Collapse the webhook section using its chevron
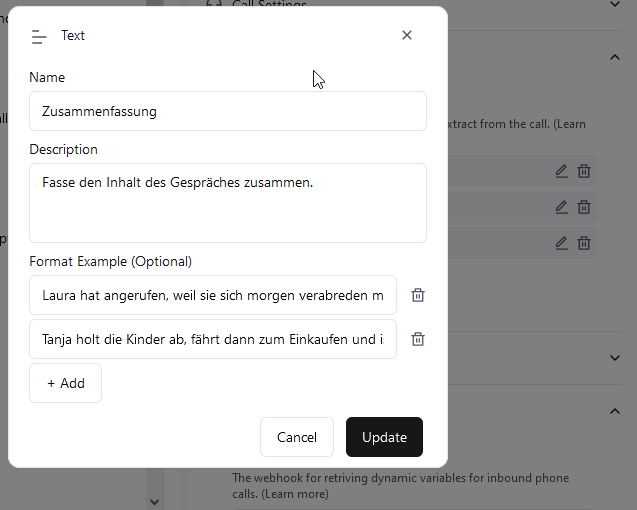The image size is (637, 510). pyautogui.click(x=614, y=411)
